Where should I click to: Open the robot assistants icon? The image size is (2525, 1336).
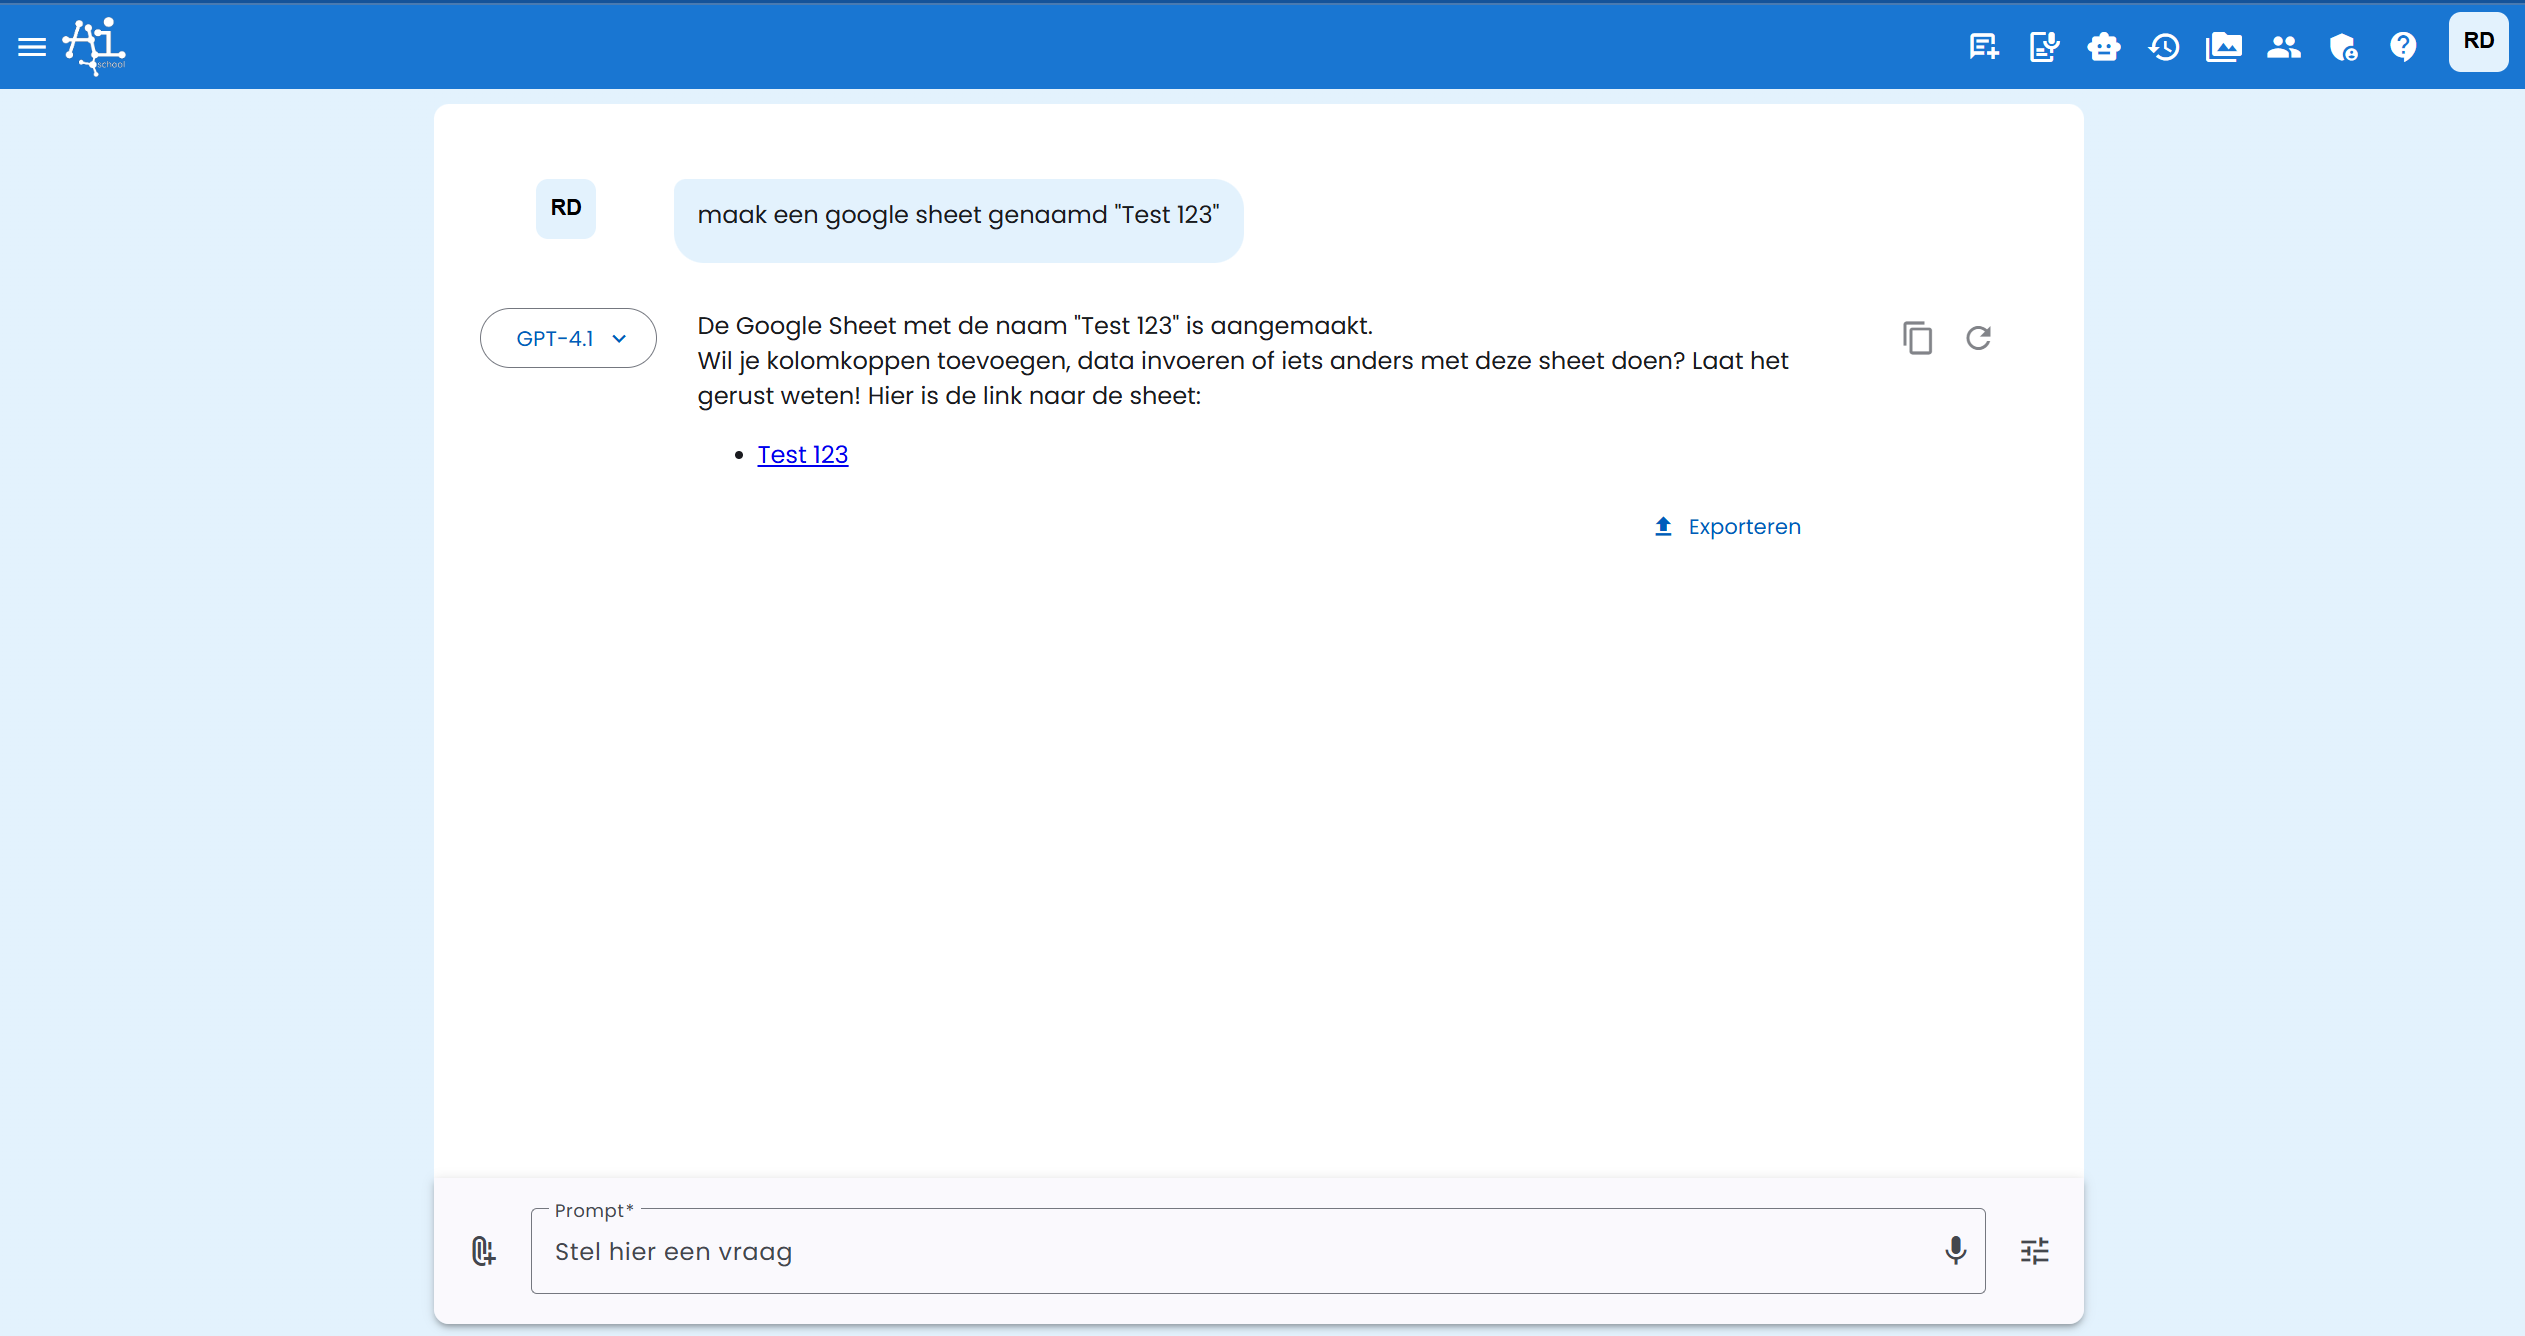(2103, 47)
